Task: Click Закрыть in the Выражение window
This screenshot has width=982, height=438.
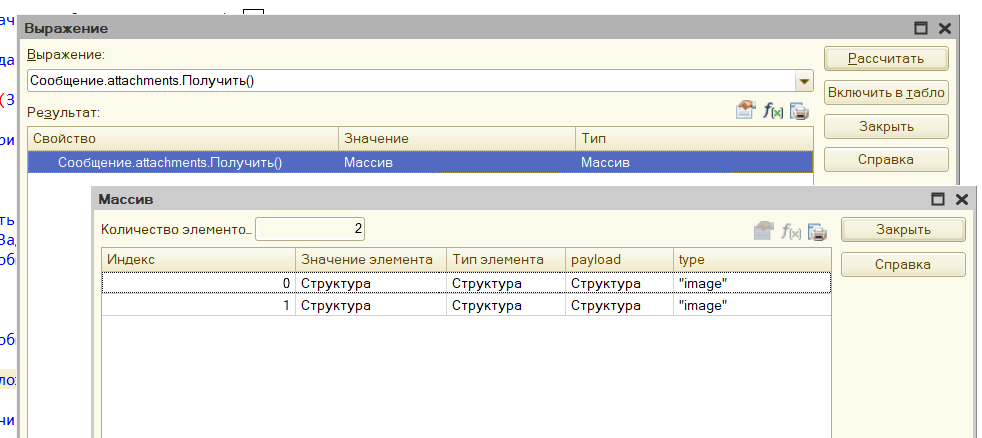Action: [886, 126]
